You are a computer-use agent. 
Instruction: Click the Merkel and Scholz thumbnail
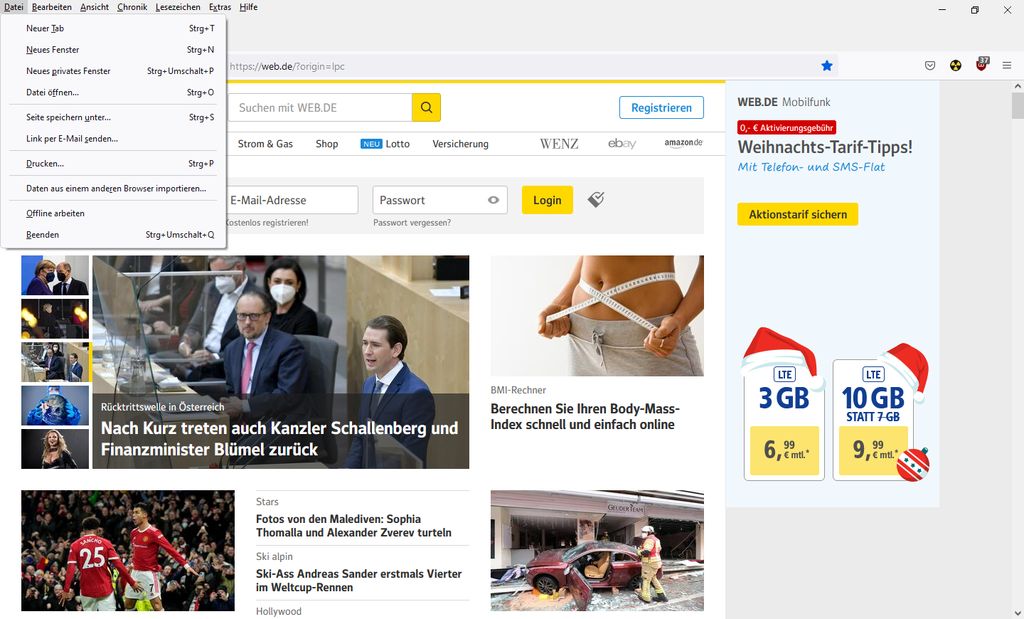(55, 275)
